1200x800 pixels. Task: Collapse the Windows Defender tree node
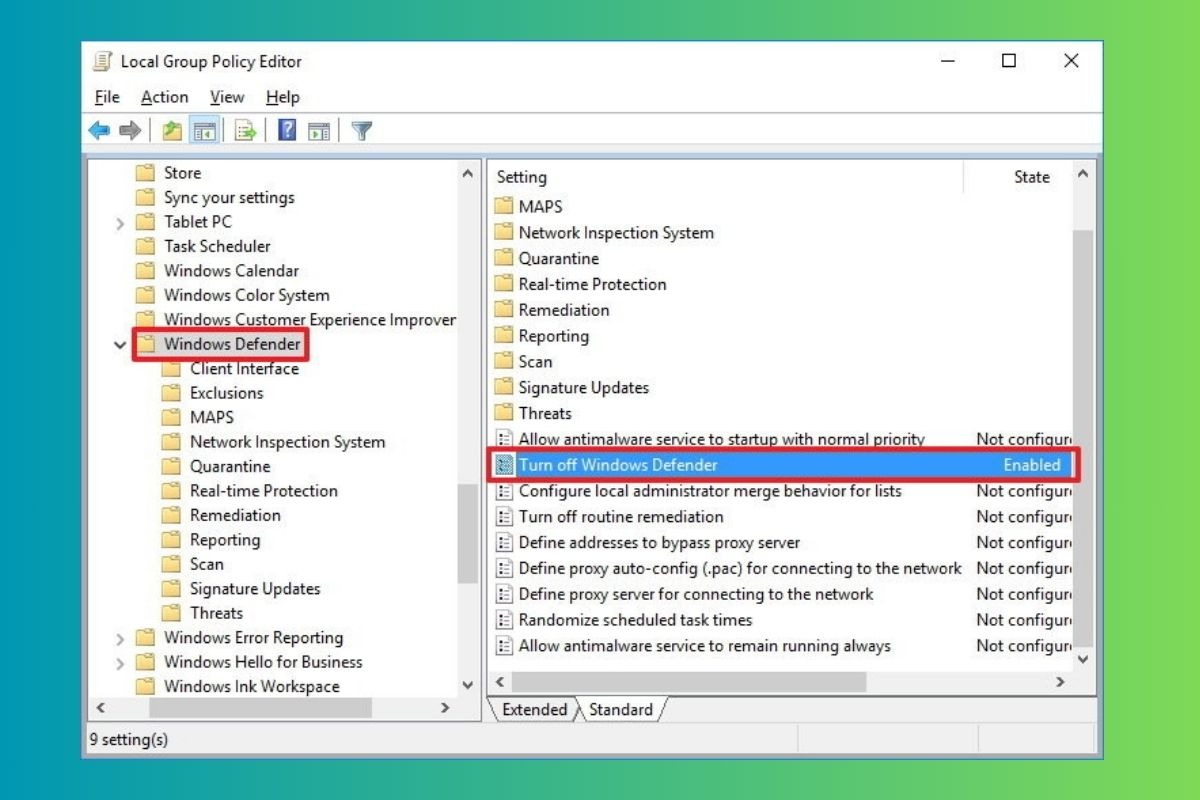(120, 345)
